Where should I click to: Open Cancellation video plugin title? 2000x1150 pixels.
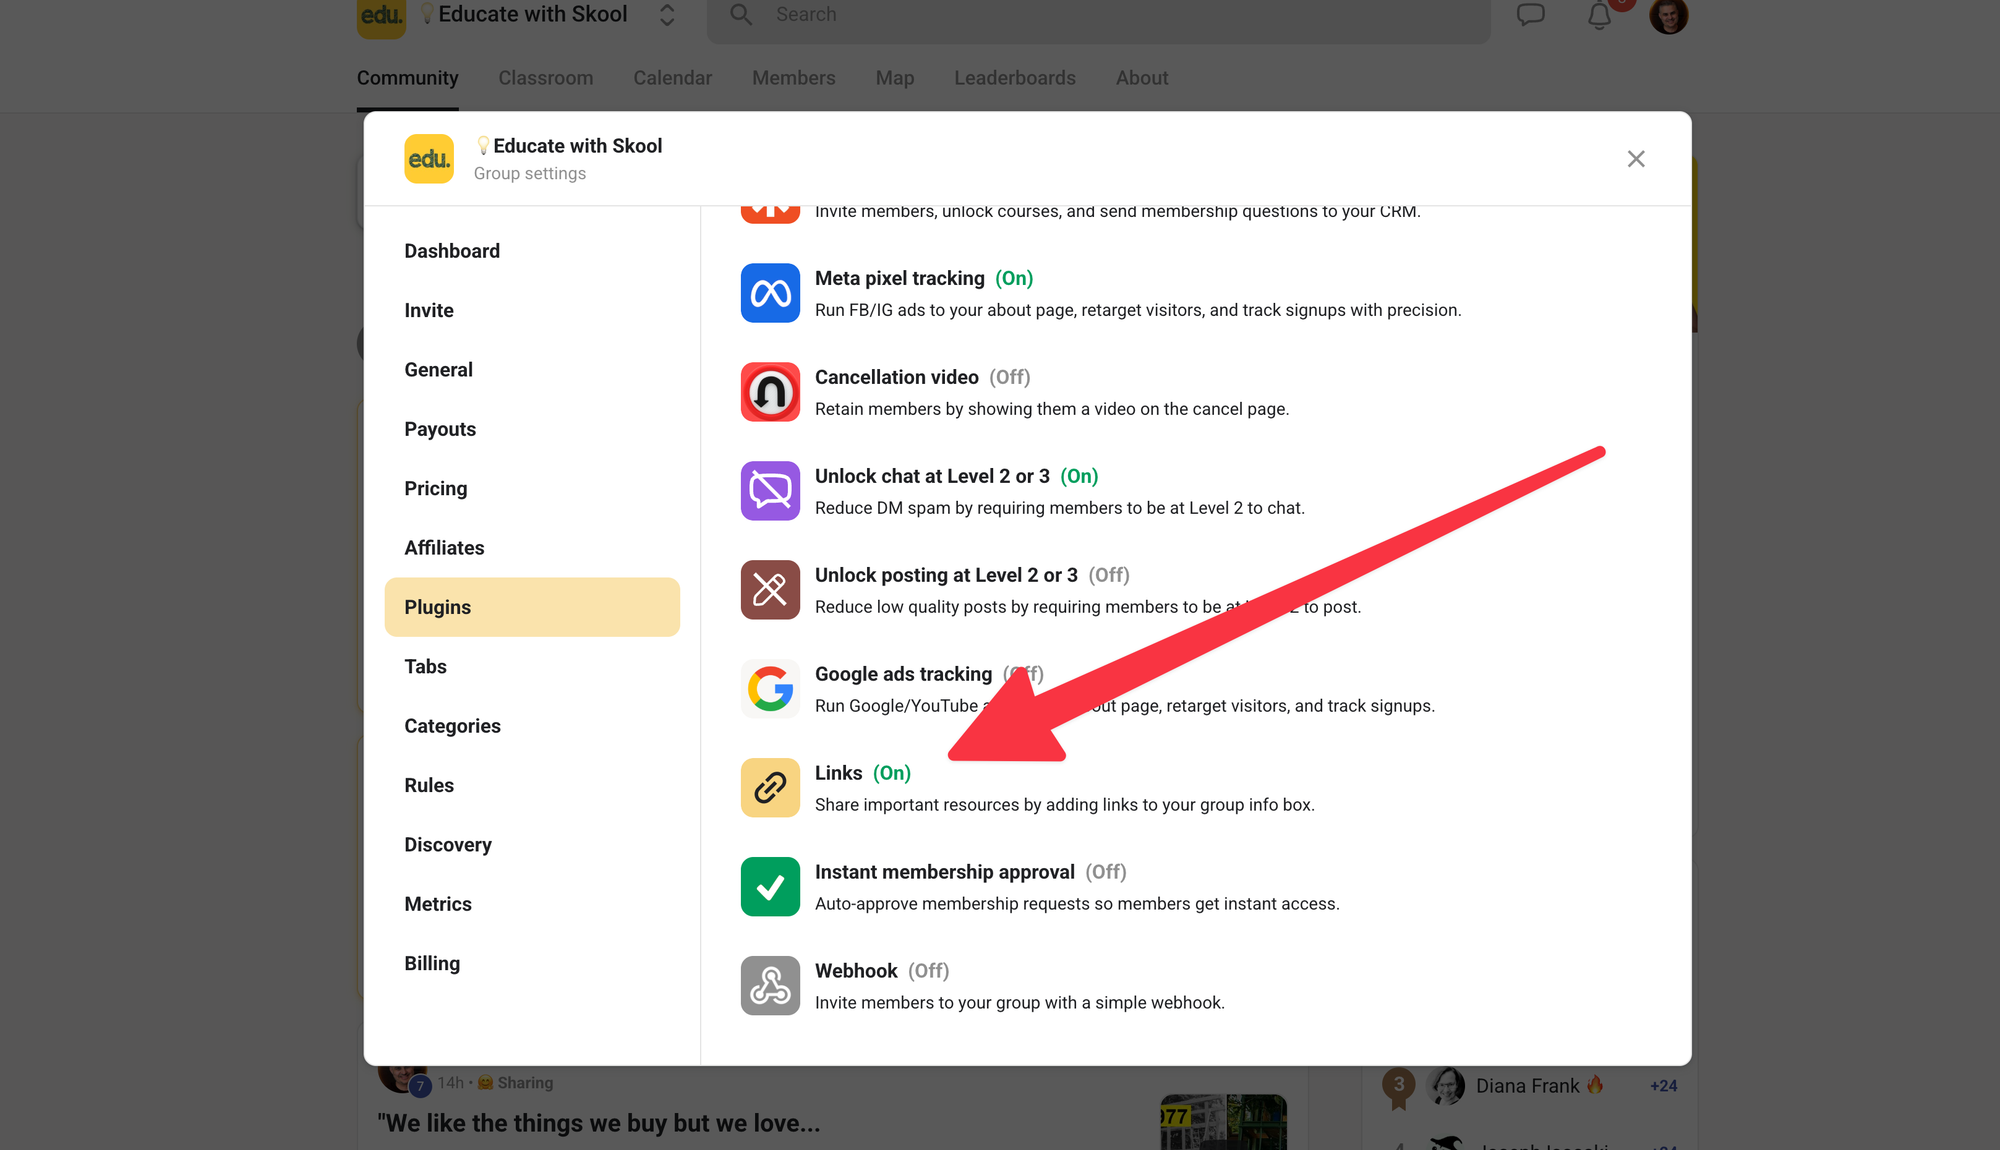point(897,377)
